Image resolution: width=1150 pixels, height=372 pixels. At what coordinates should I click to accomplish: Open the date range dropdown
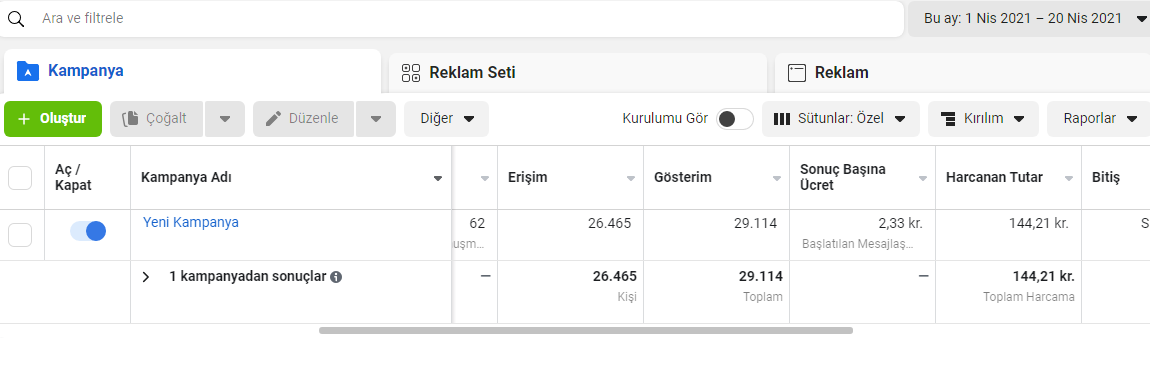point(1029,19)
